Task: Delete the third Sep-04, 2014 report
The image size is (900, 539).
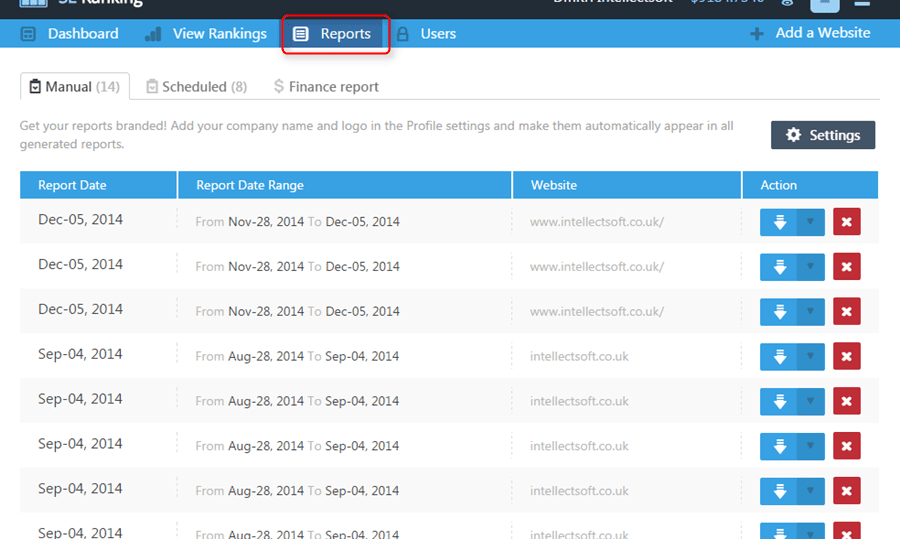Action: (847, 445)
